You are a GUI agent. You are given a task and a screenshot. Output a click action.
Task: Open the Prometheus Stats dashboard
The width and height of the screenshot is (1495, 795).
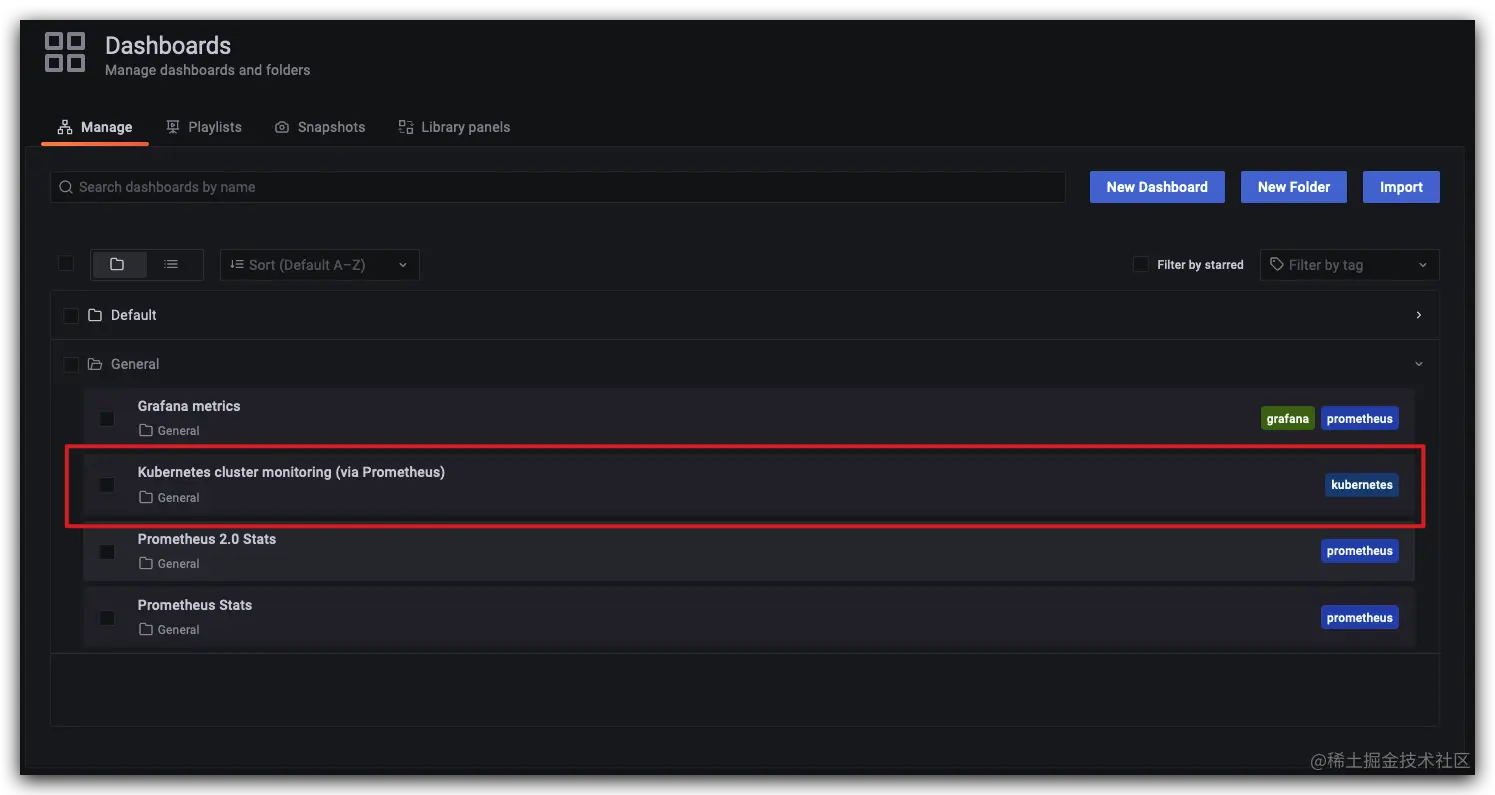195,605
